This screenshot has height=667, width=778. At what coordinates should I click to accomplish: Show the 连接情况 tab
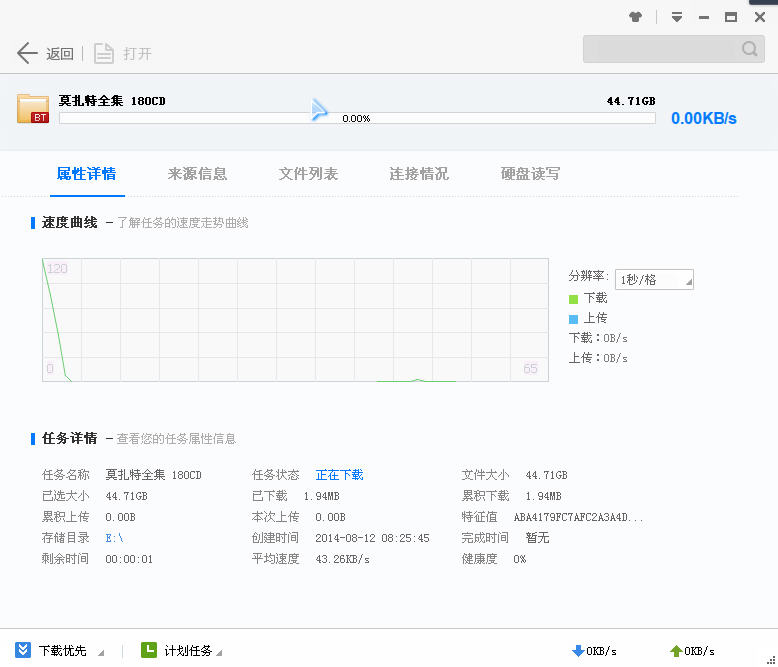click(x=419, y=174)
